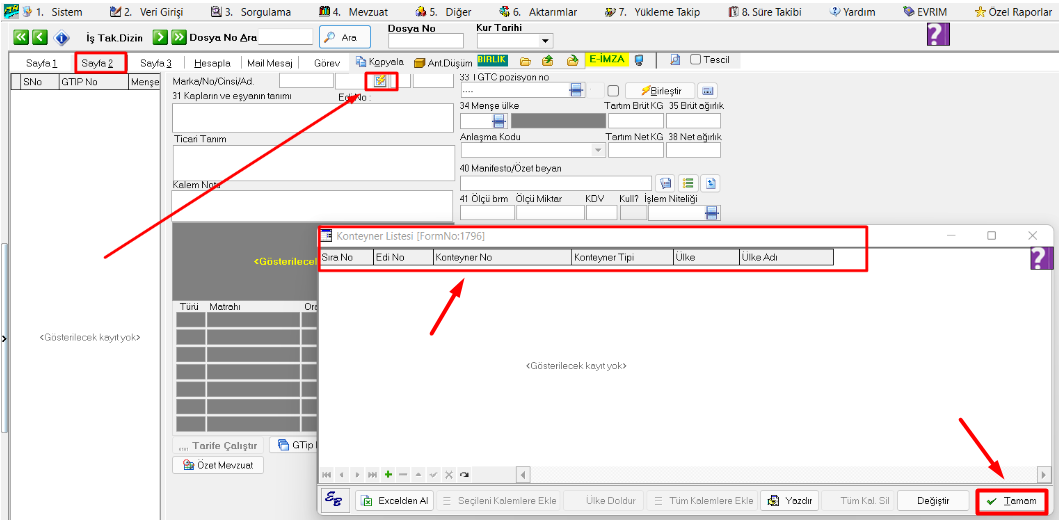
Task: Open the blue info diamond icon
Action: click(62, 37)
